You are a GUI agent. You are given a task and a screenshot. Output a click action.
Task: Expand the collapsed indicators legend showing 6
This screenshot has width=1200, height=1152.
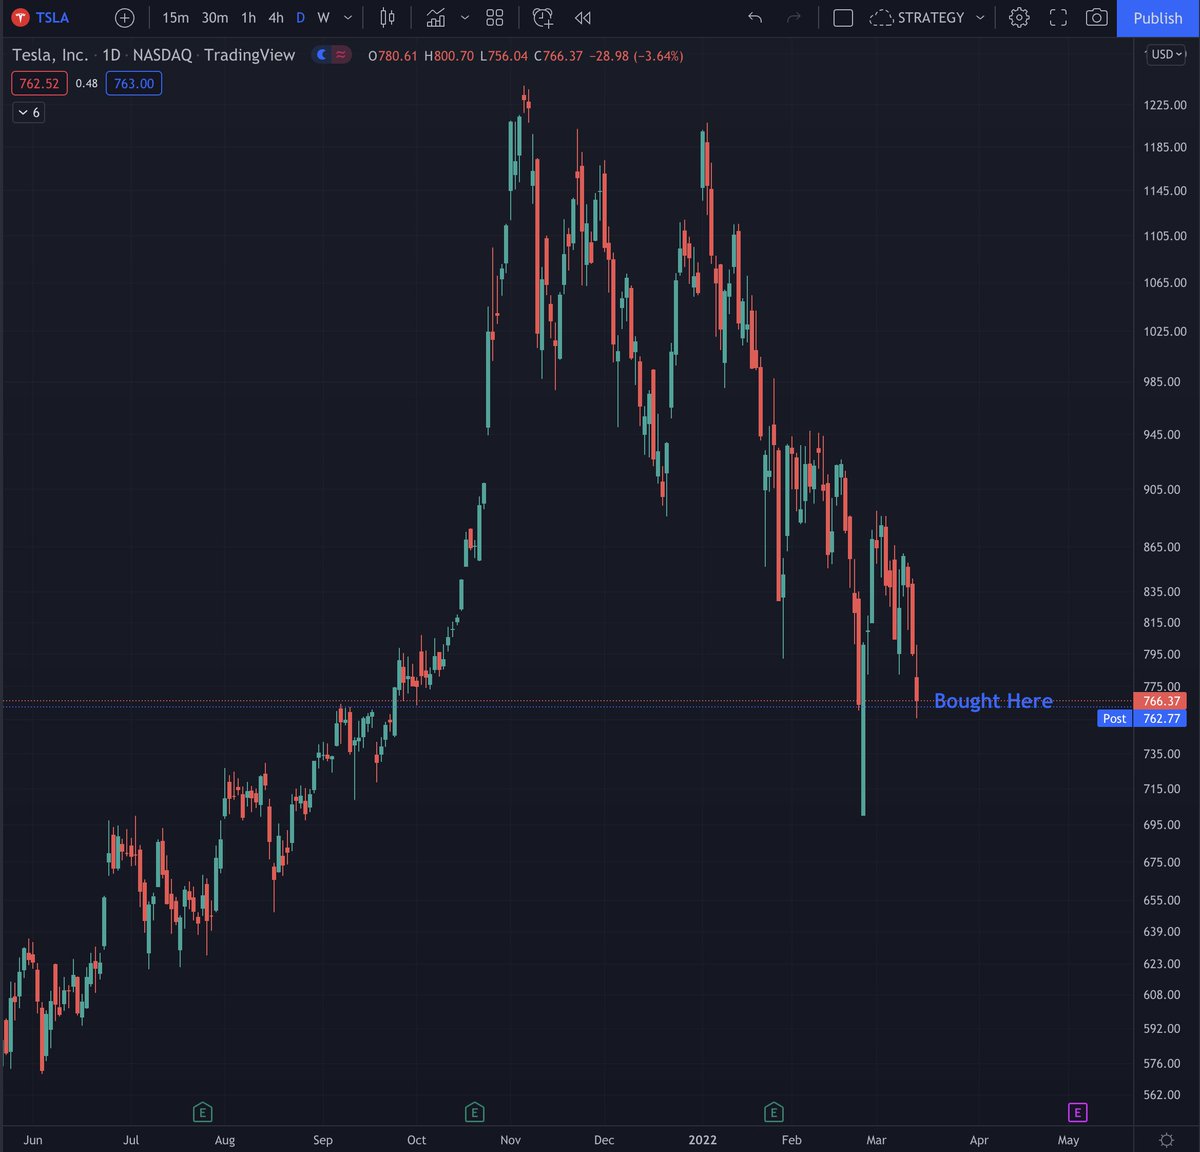point(29,113)
